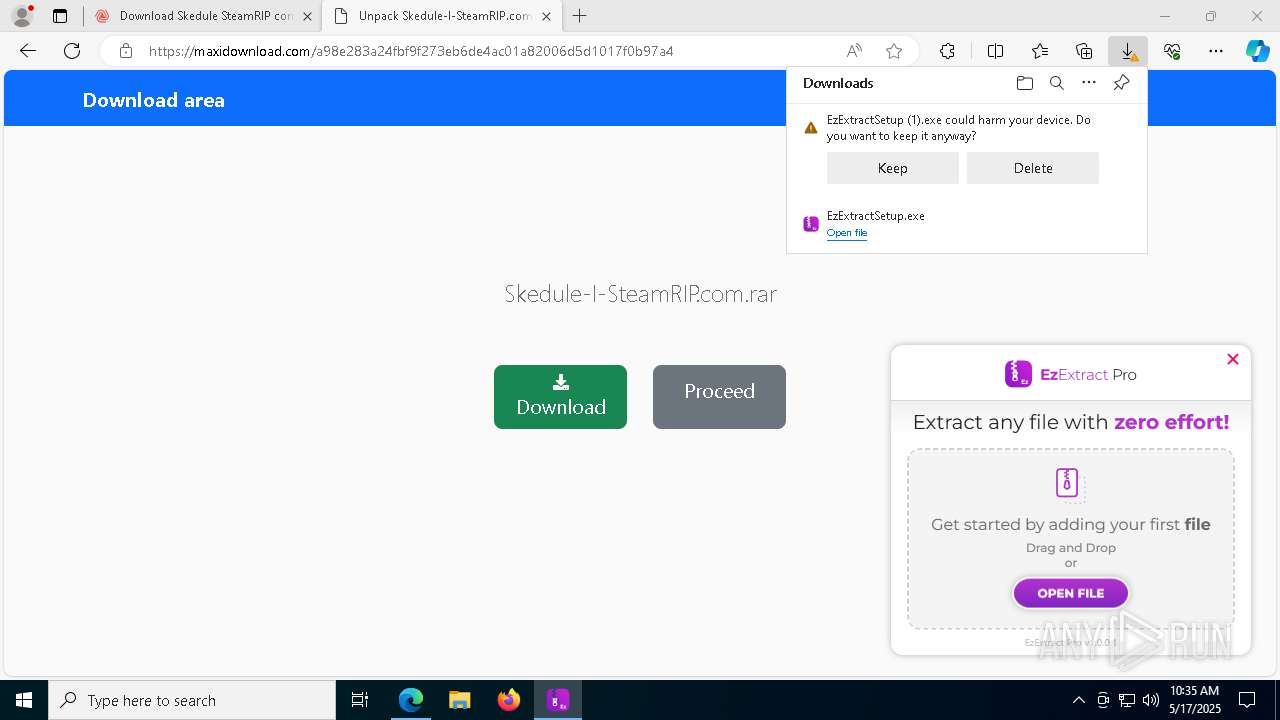Screen dimensions: 1280x720
Task: Toggle the Downloads toolbar button
Action: tap(1128, 51)
